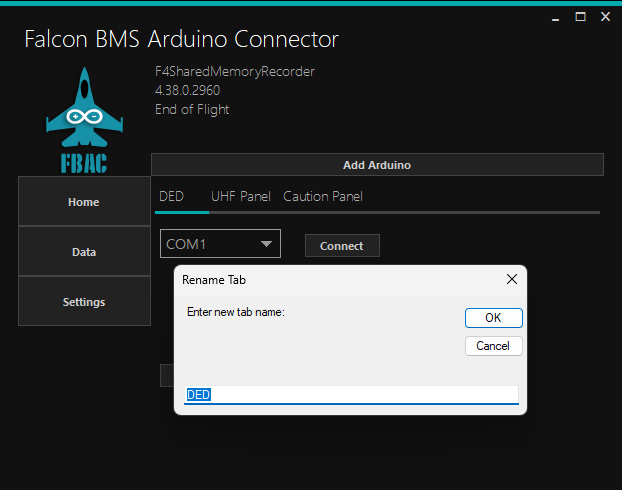The height and width of the screenshot is (490, 622).
Task: Open the Settings section
Action: pos(84,302)
